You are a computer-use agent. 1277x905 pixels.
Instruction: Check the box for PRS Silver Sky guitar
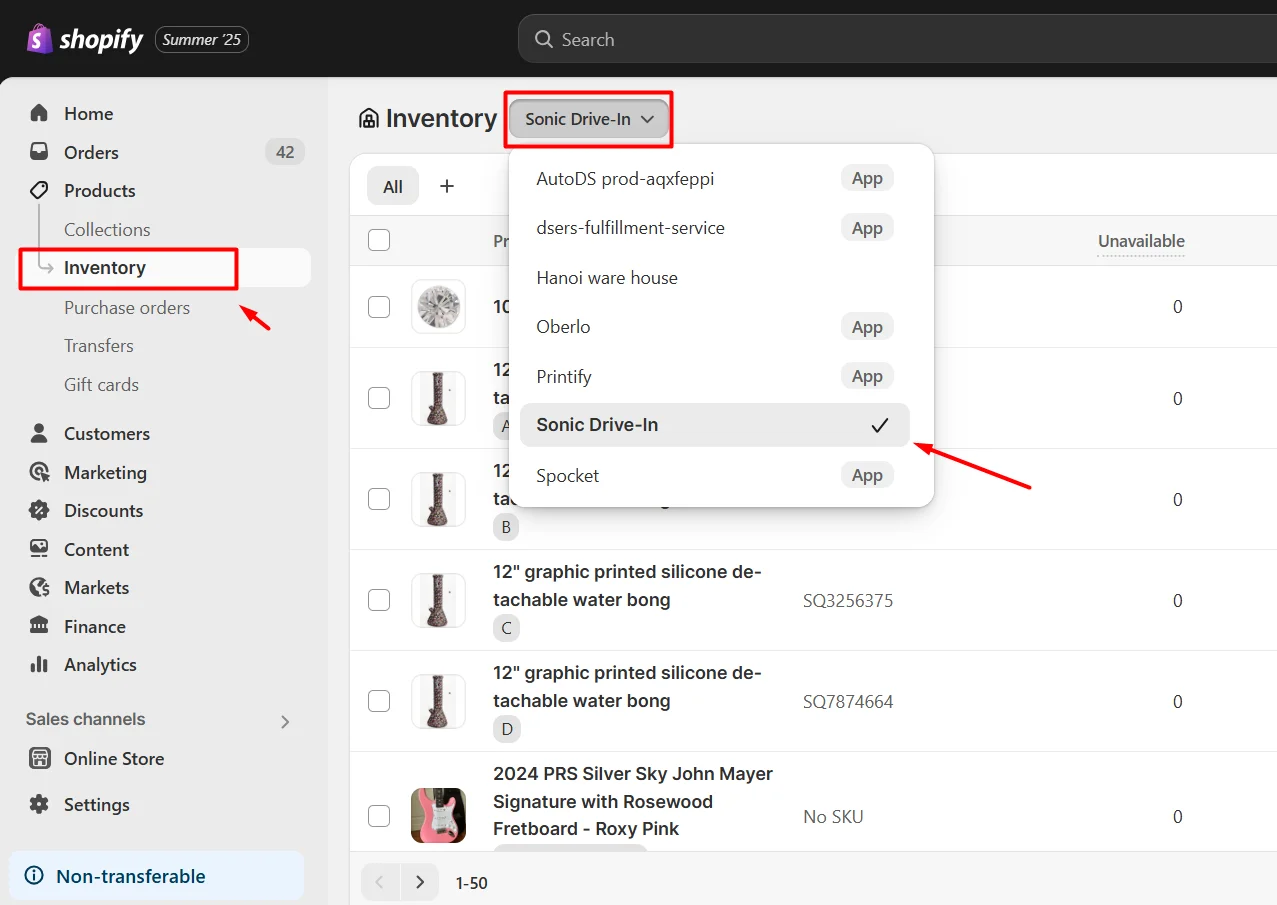click(x=379, y=815)
